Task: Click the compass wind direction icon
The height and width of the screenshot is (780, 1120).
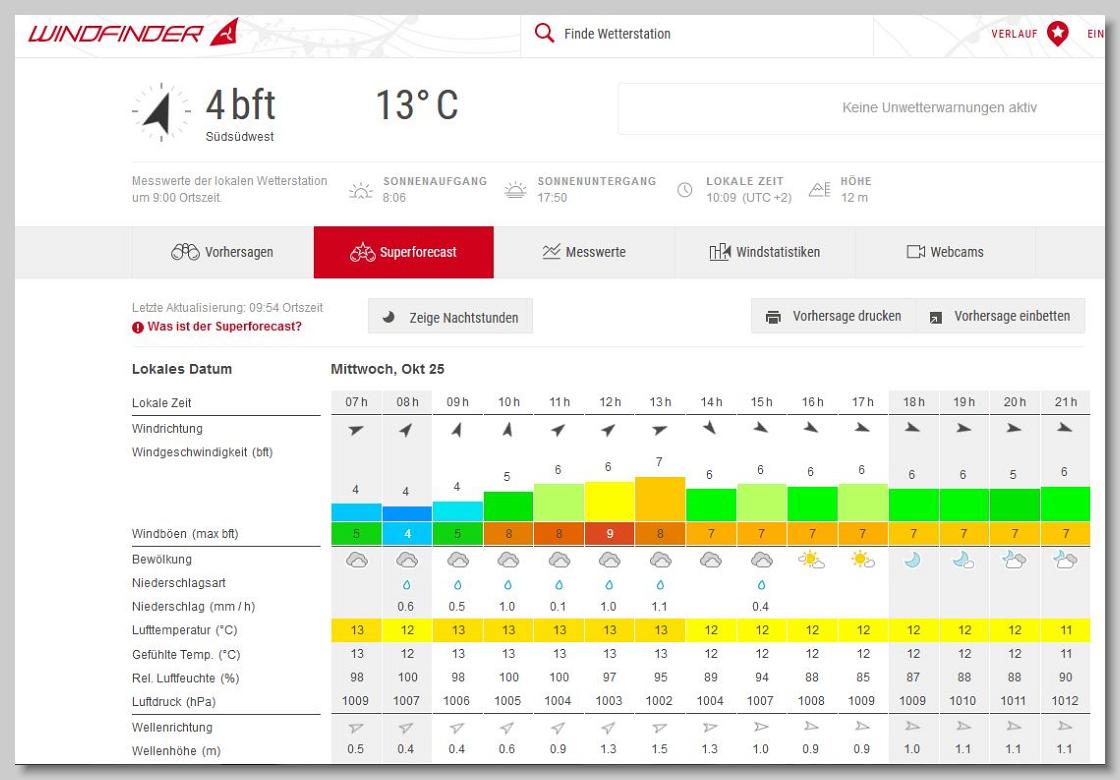Action: pyautogui.click(x=161, y=111)
